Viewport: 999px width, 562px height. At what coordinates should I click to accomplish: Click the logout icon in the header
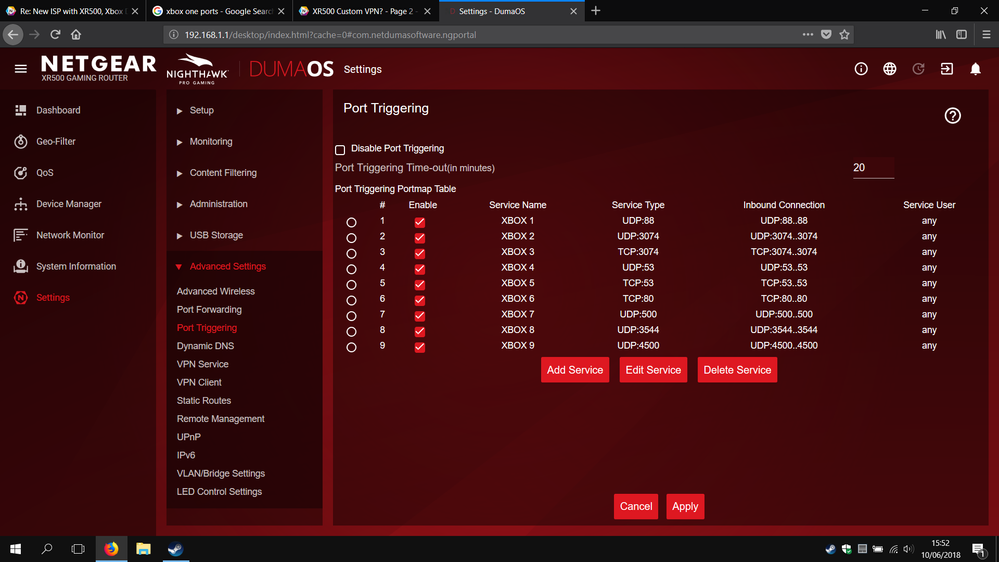(x=947, y=69)
